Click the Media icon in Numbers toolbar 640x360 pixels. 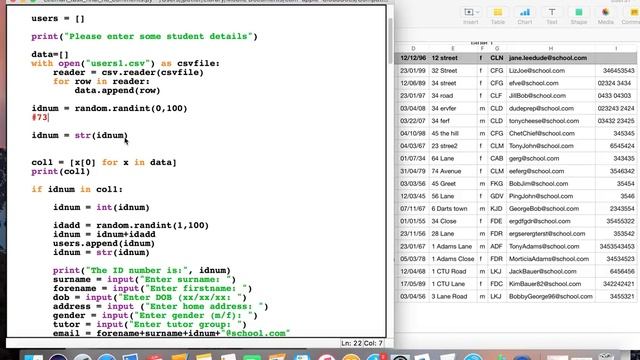coord(606,16)
